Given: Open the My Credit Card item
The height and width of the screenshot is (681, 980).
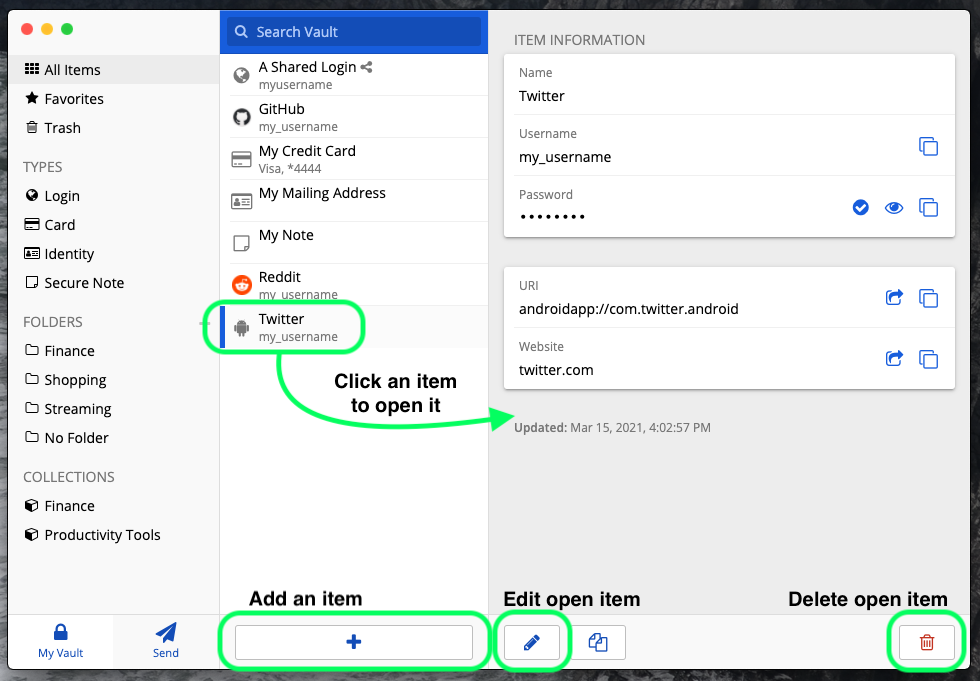Looking at the screenshot, I should (354, 159).
